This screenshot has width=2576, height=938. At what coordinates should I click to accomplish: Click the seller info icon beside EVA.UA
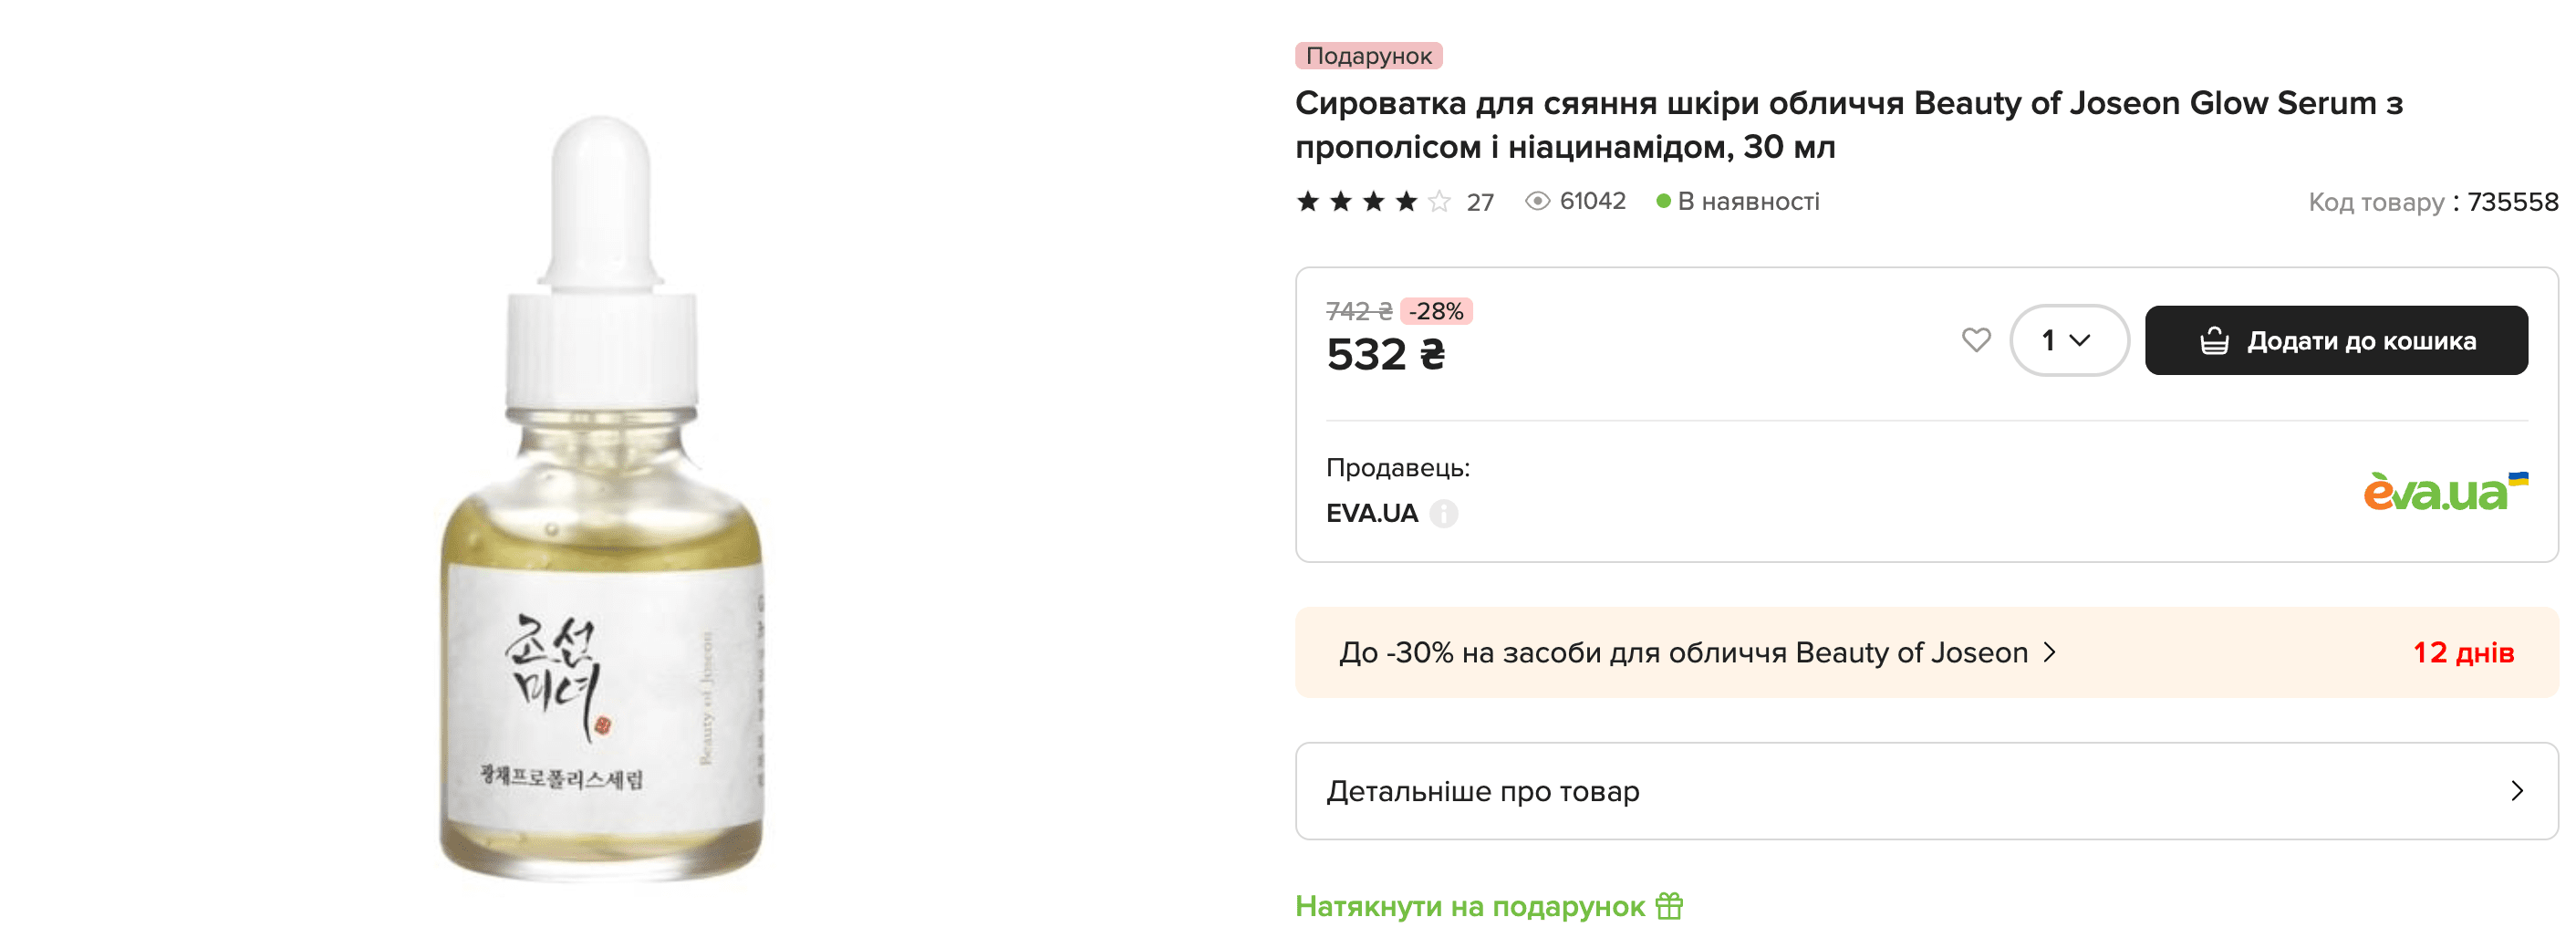click(x=1443, y=513)
